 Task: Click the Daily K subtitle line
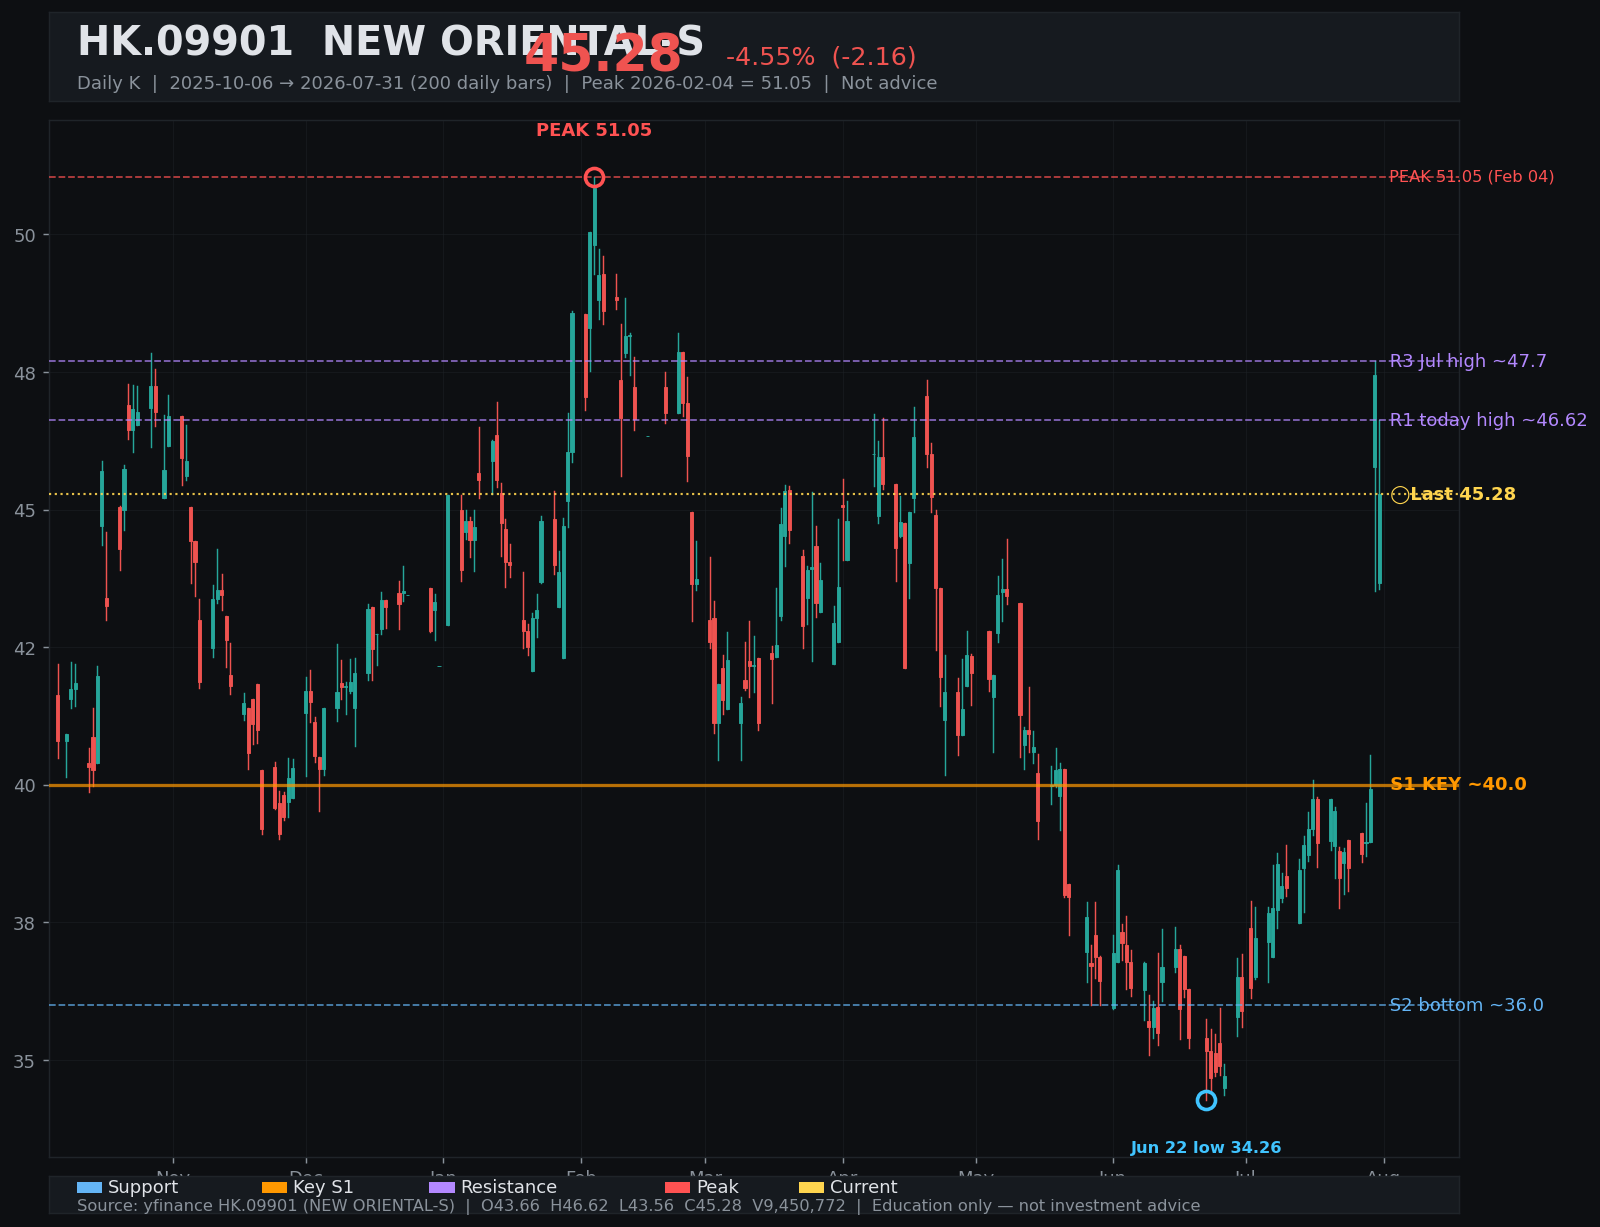[507, 84]
